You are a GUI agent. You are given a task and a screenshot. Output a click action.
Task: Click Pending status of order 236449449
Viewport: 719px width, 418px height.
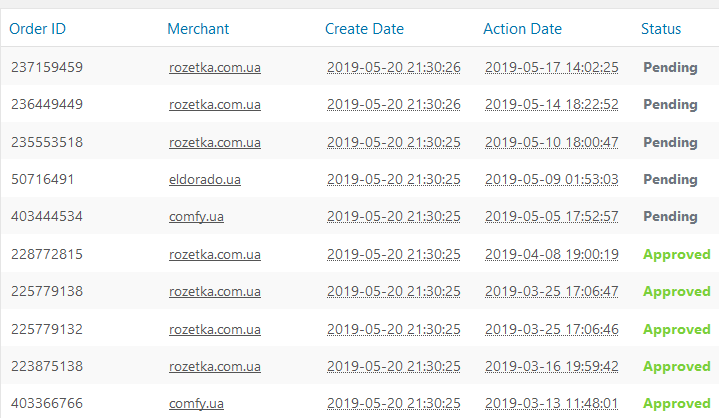point(670,104)
